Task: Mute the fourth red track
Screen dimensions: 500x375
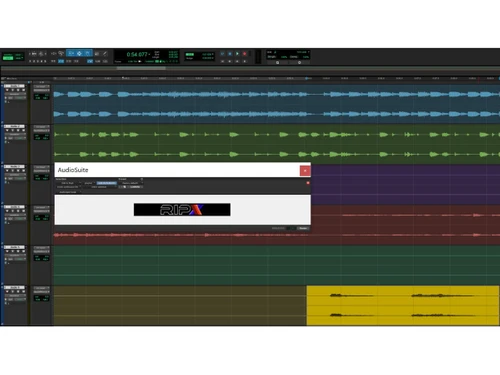Action: 23,211
